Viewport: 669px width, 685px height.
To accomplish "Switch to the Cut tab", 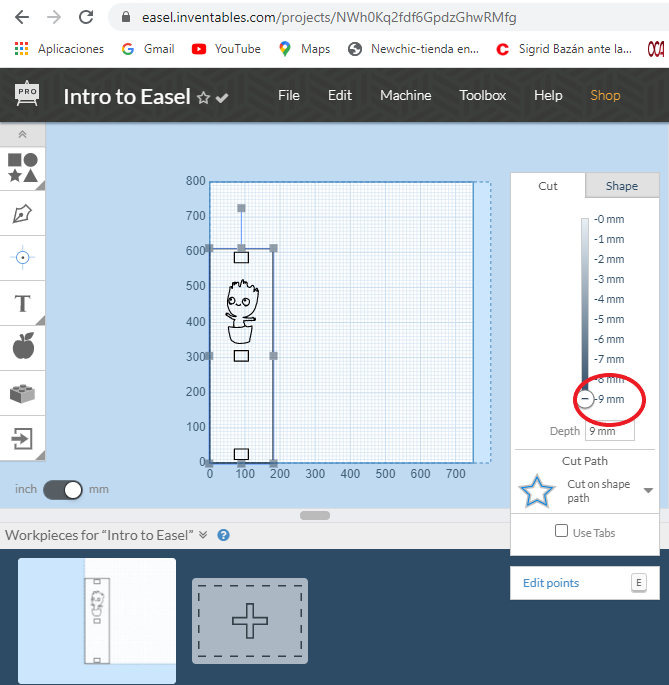I will tap(548, 186).
